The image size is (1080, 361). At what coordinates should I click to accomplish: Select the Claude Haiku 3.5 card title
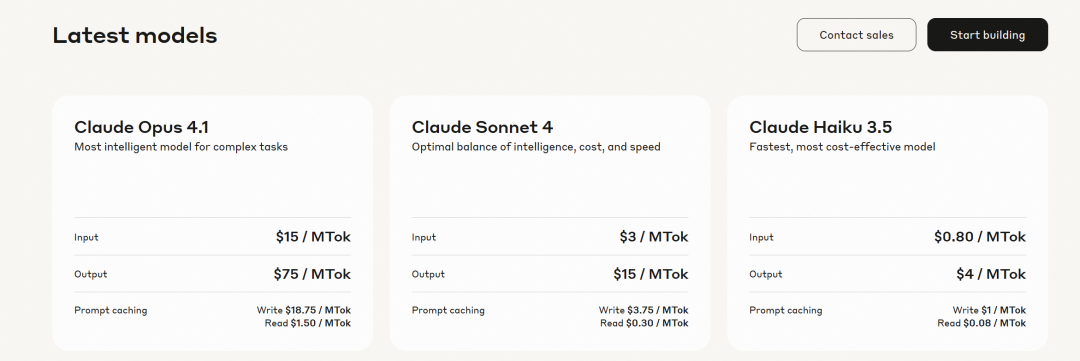[820, 127]
